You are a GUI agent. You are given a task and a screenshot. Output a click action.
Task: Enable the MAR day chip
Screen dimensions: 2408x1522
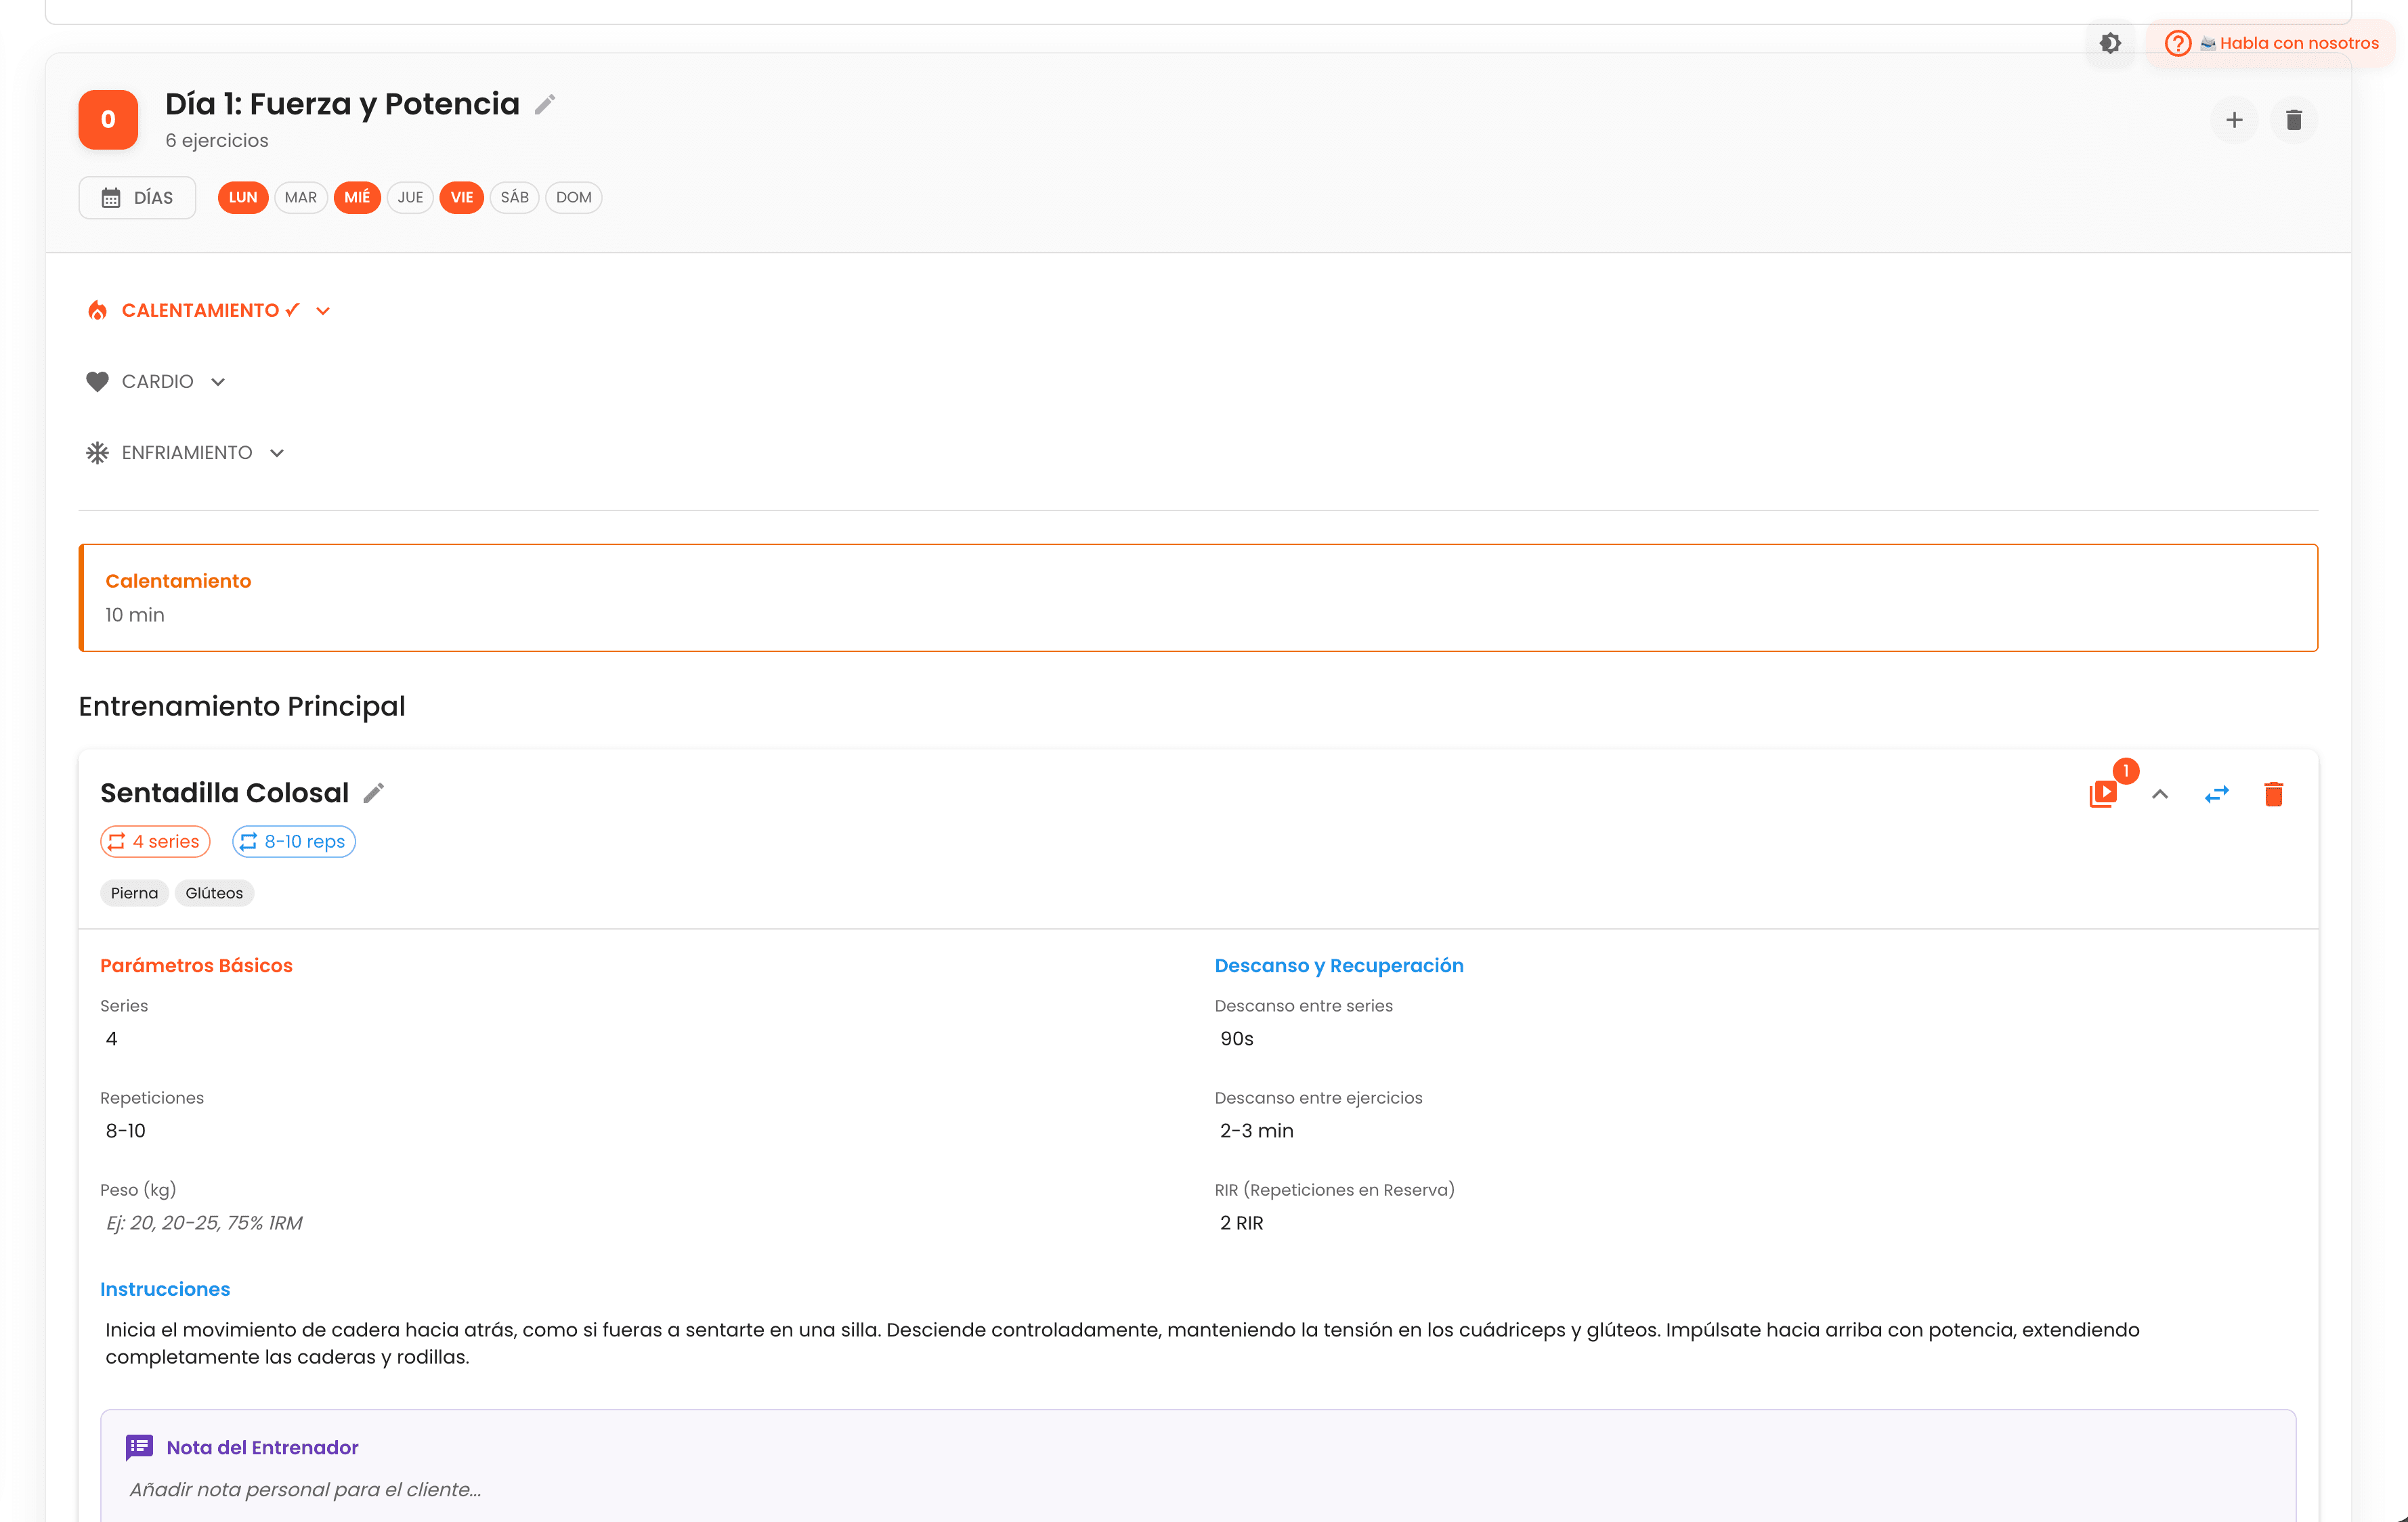click(300, 197)
